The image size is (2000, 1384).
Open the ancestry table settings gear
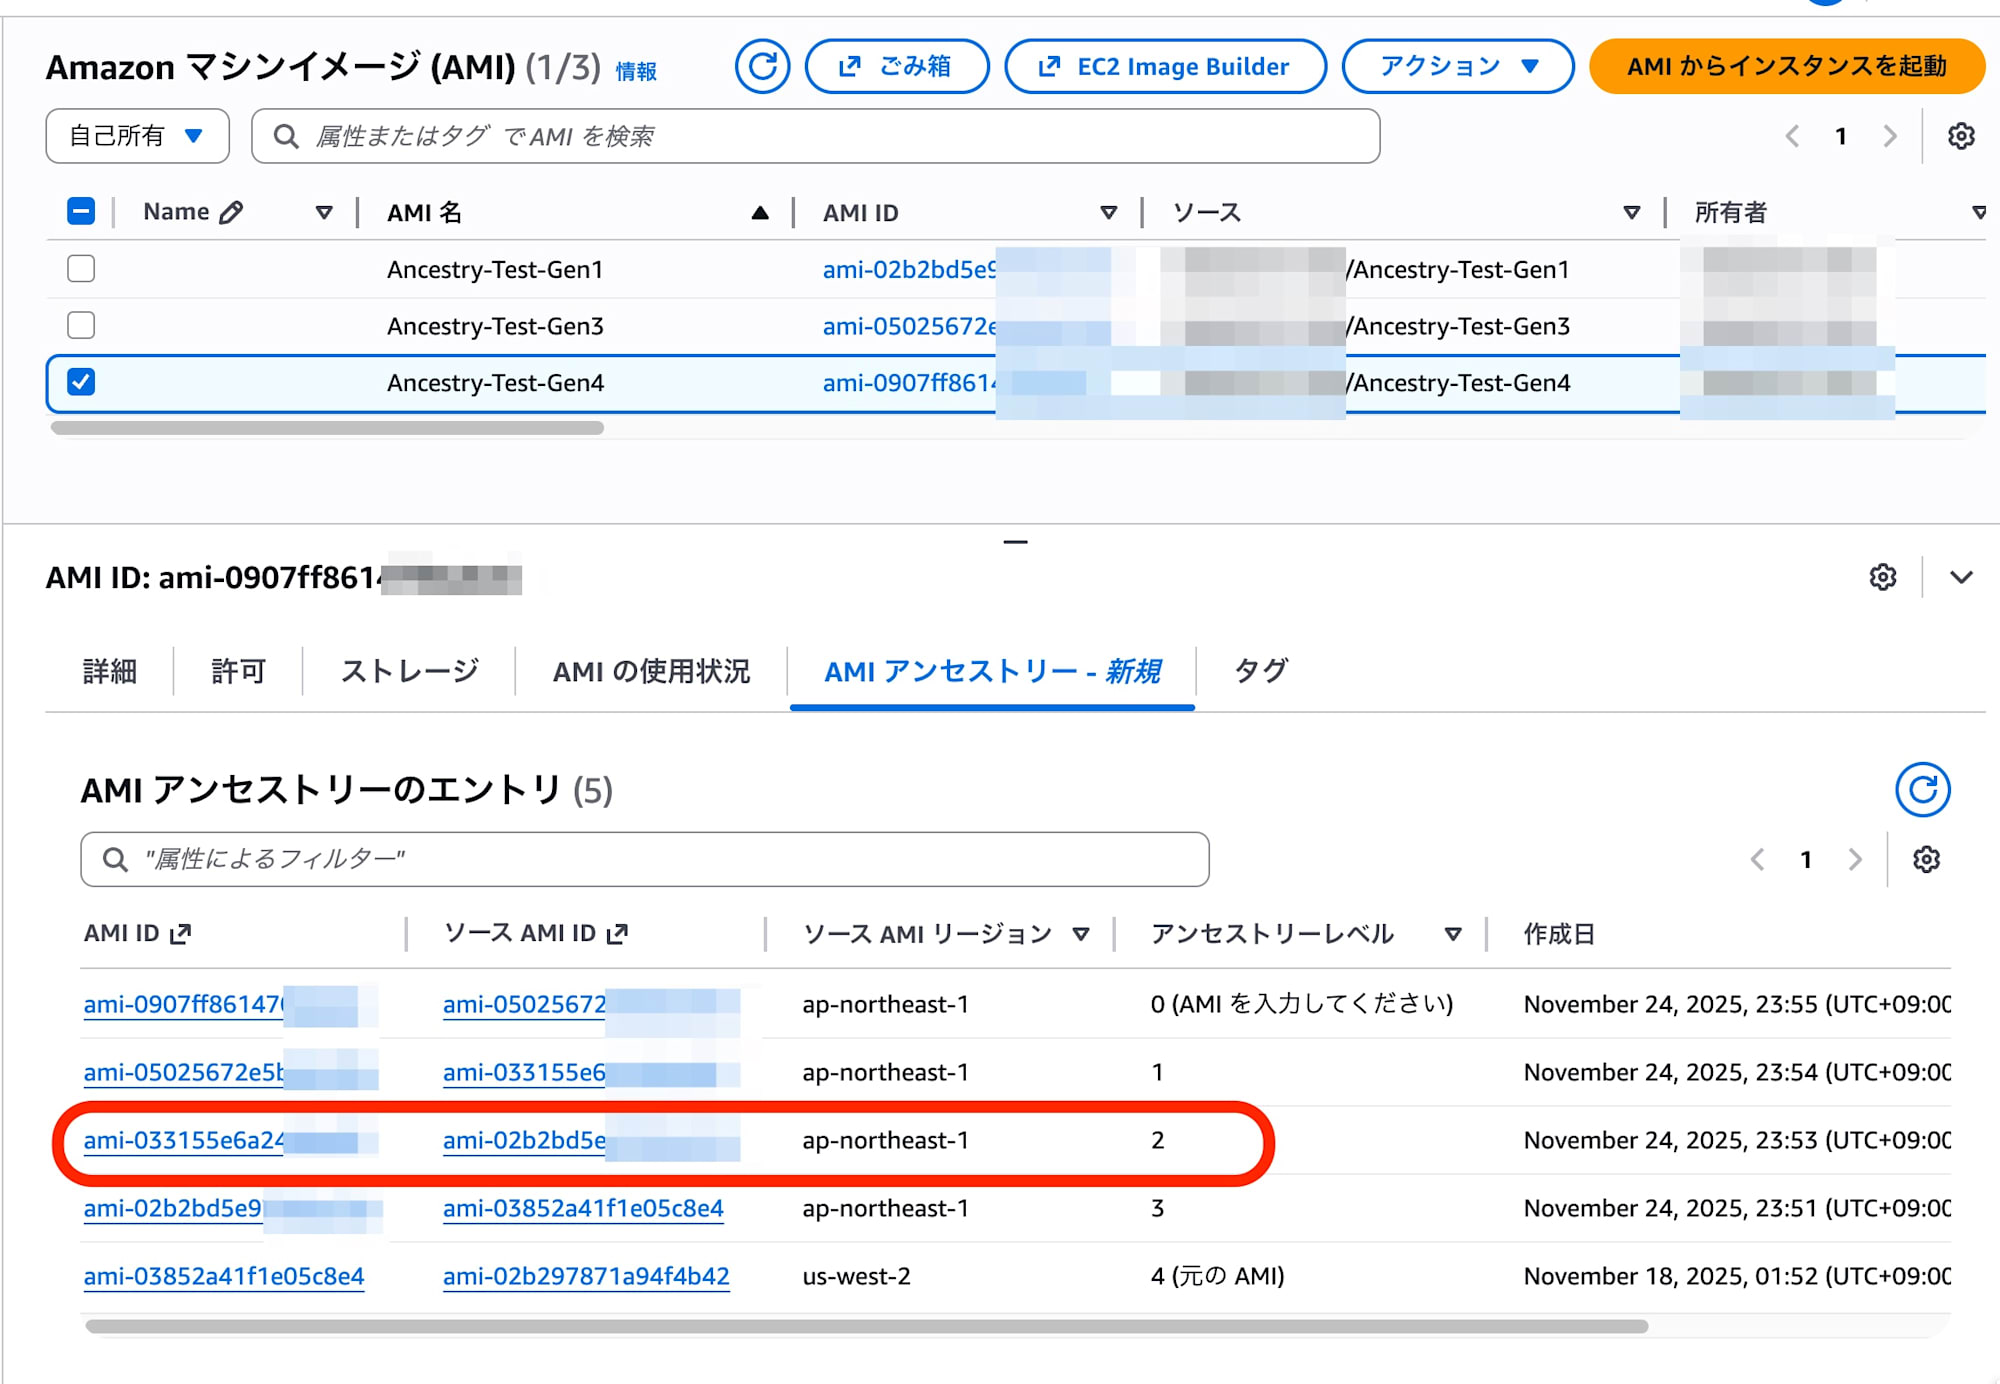1925,858
